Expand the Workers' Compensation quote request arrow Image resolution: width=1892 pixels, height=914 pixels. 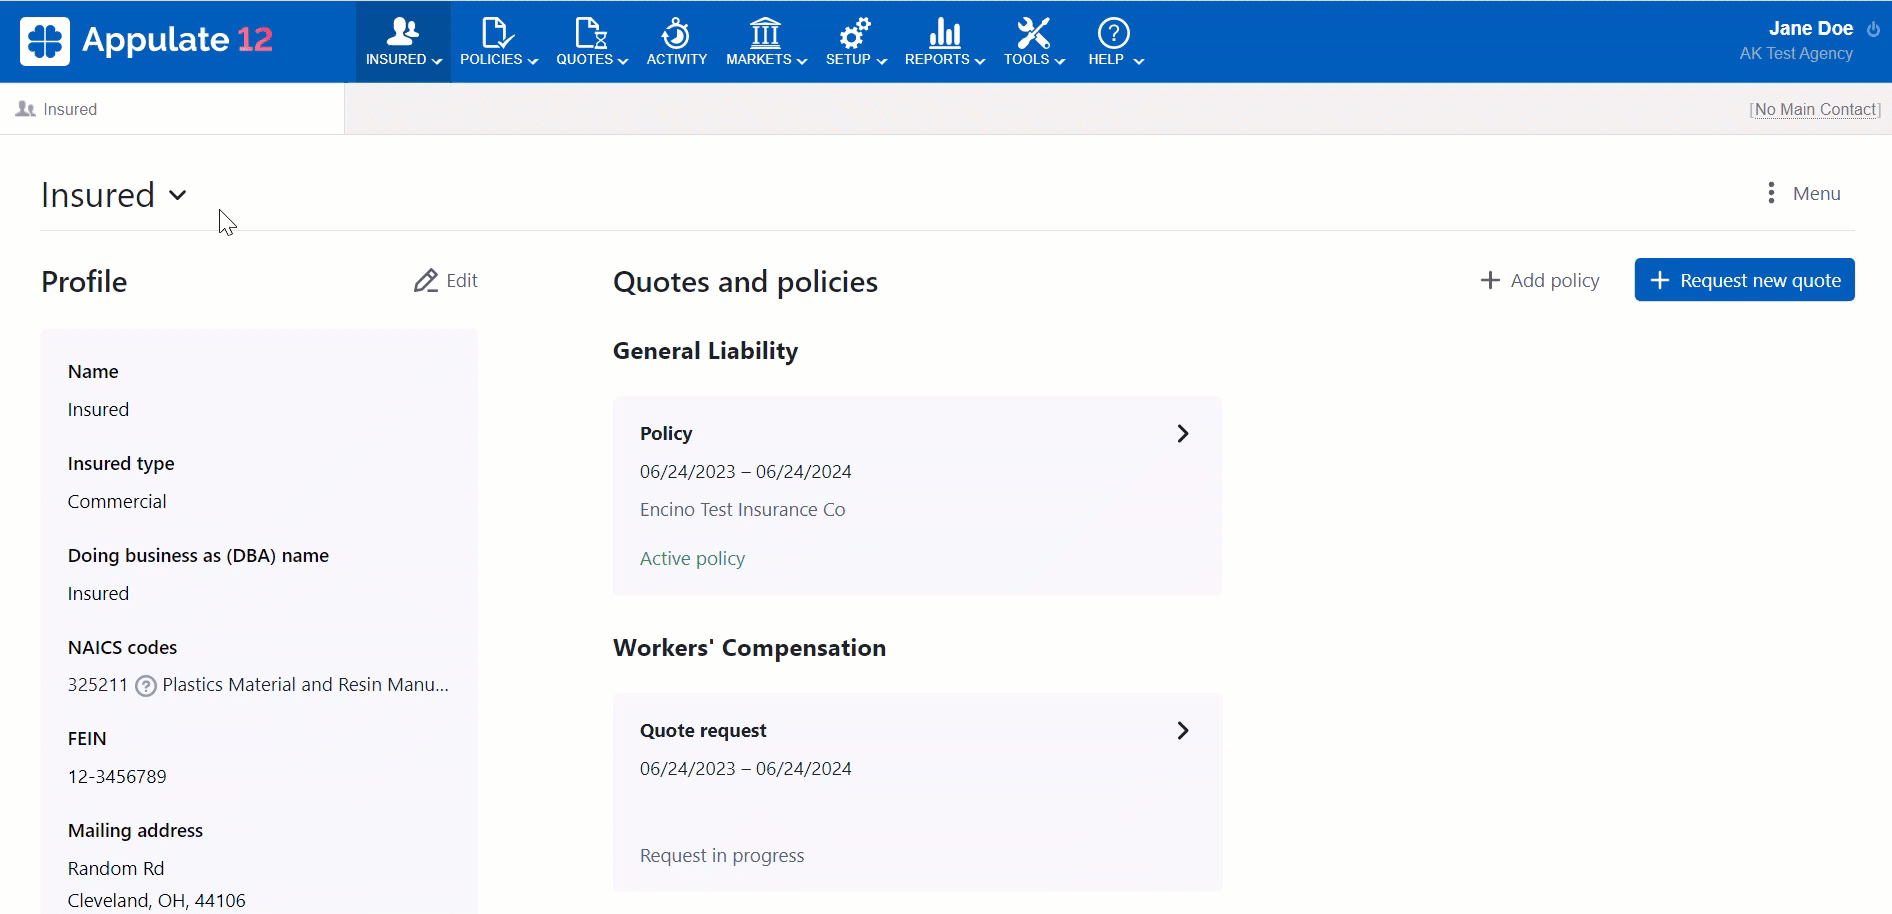(x=1182, y=730)
